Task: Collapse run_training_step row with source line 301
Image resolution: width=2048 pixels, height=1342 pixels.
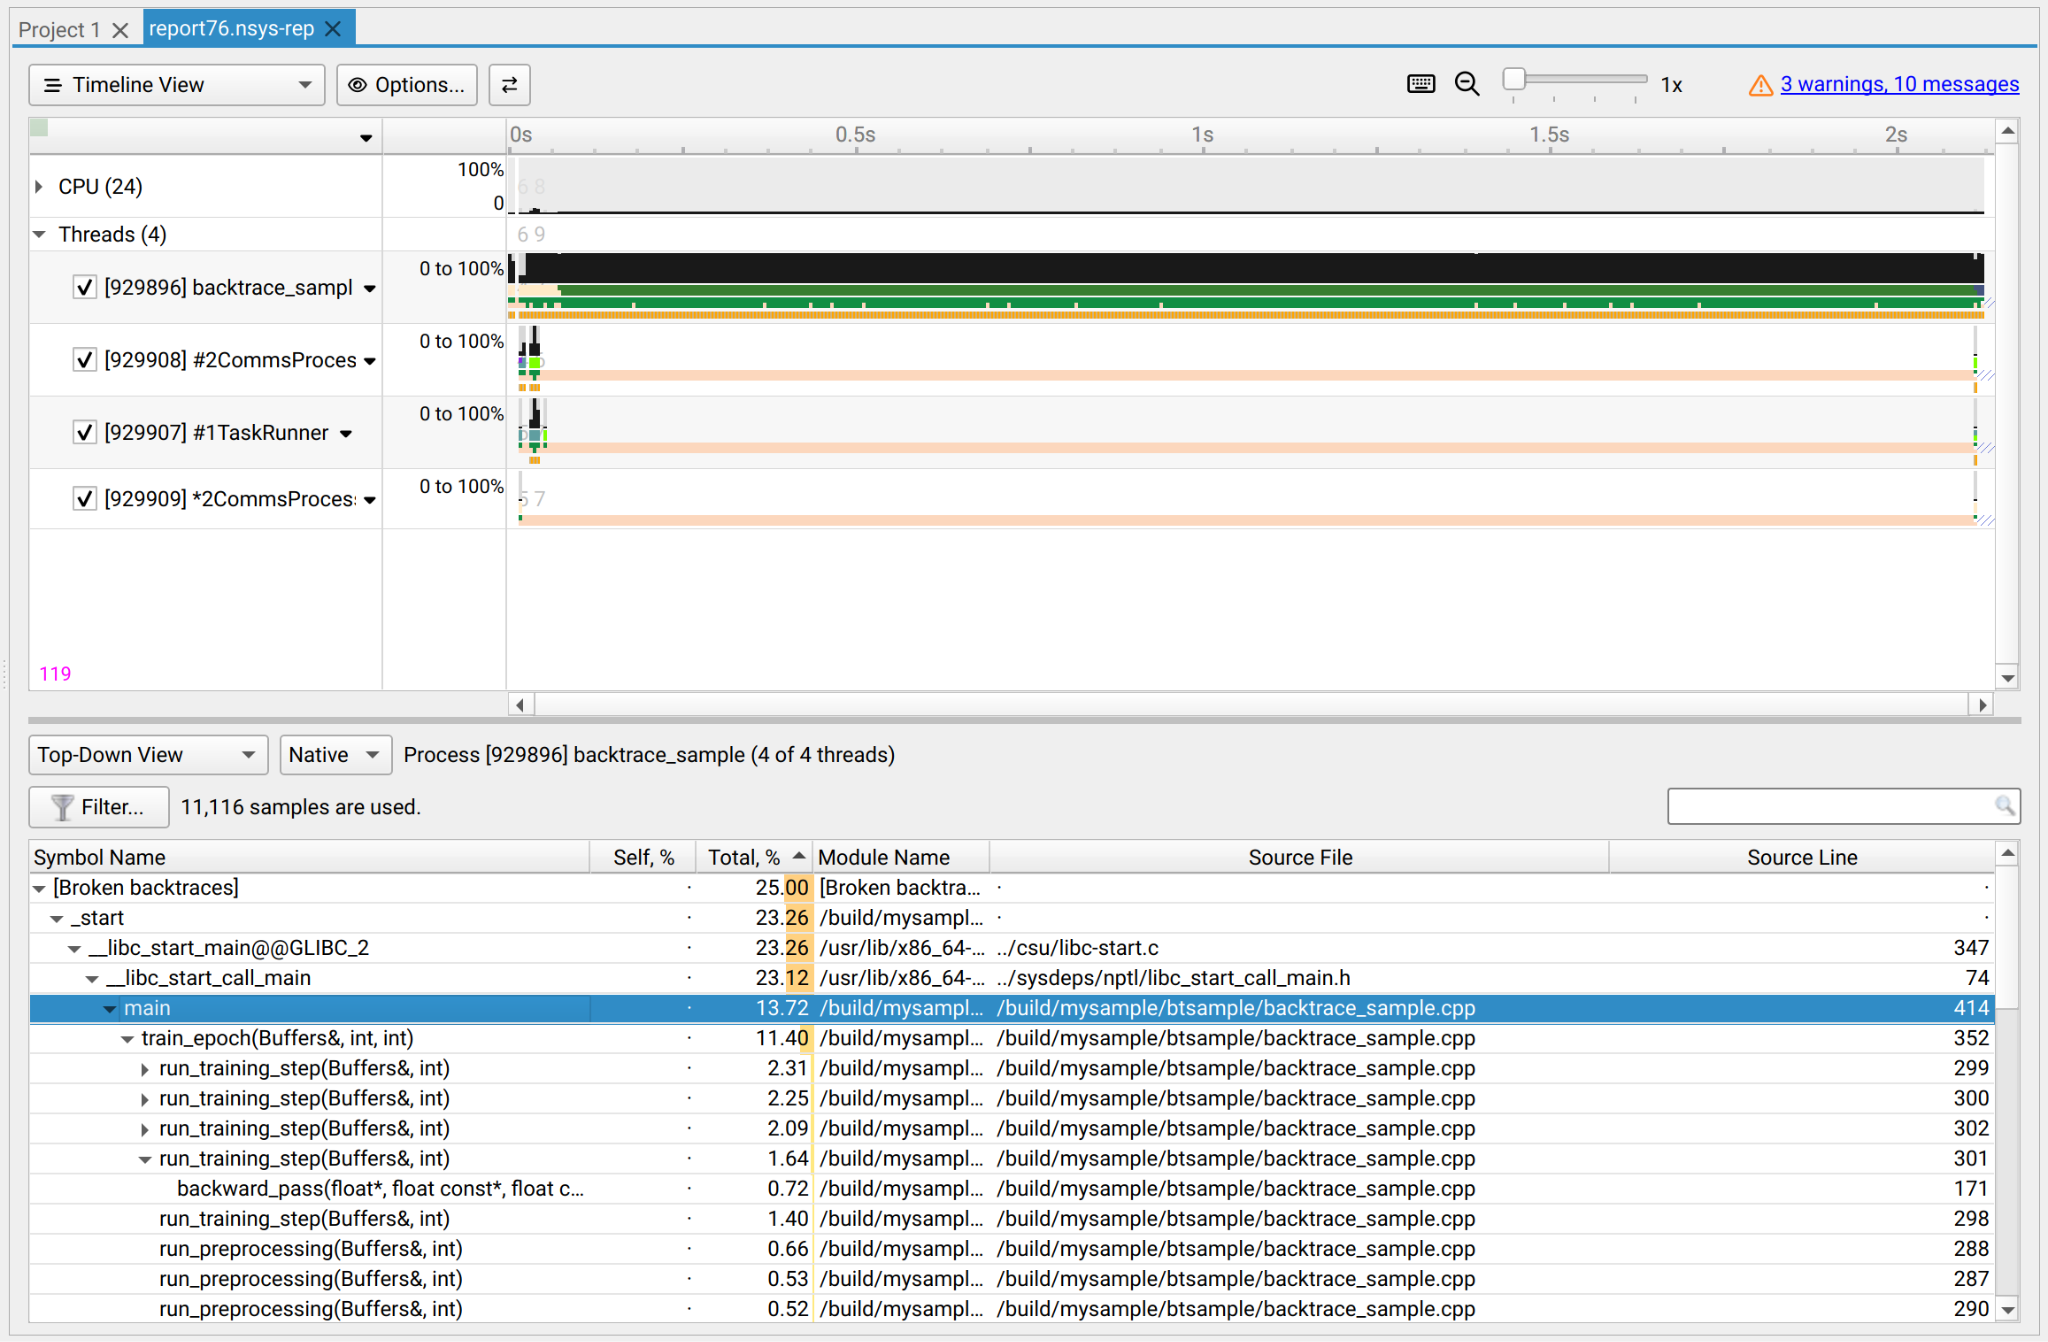Action: click(x=145, y=1159)
